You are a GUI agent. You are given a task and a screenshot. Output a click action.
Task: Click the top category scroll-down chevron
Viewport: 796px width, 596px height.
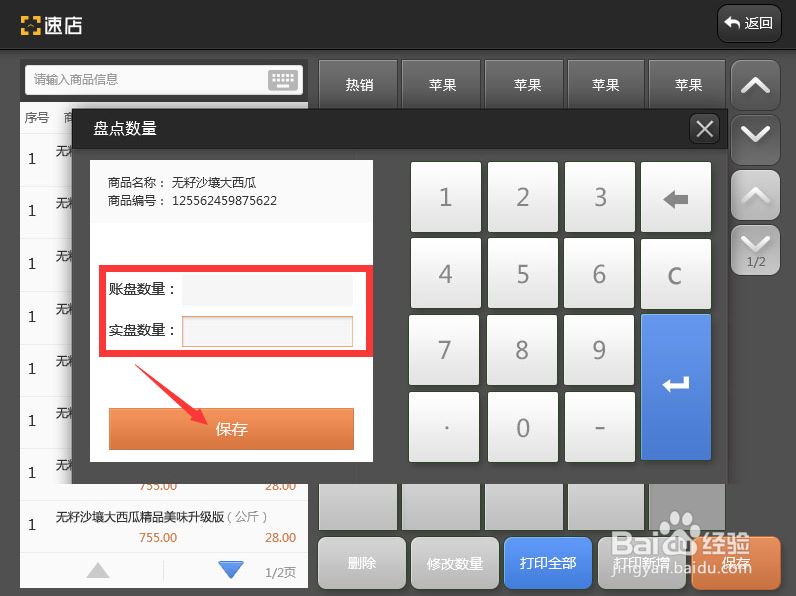click(755, 139)
